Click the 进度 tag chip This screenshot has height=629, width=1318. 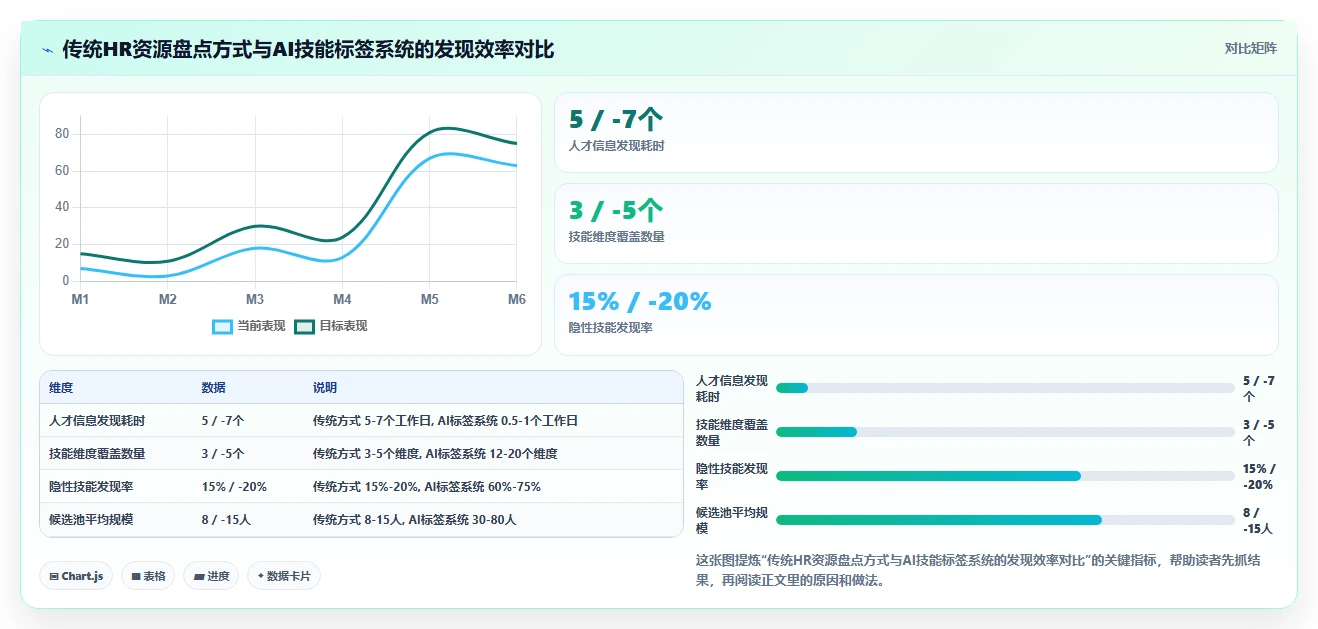(211, 576)
